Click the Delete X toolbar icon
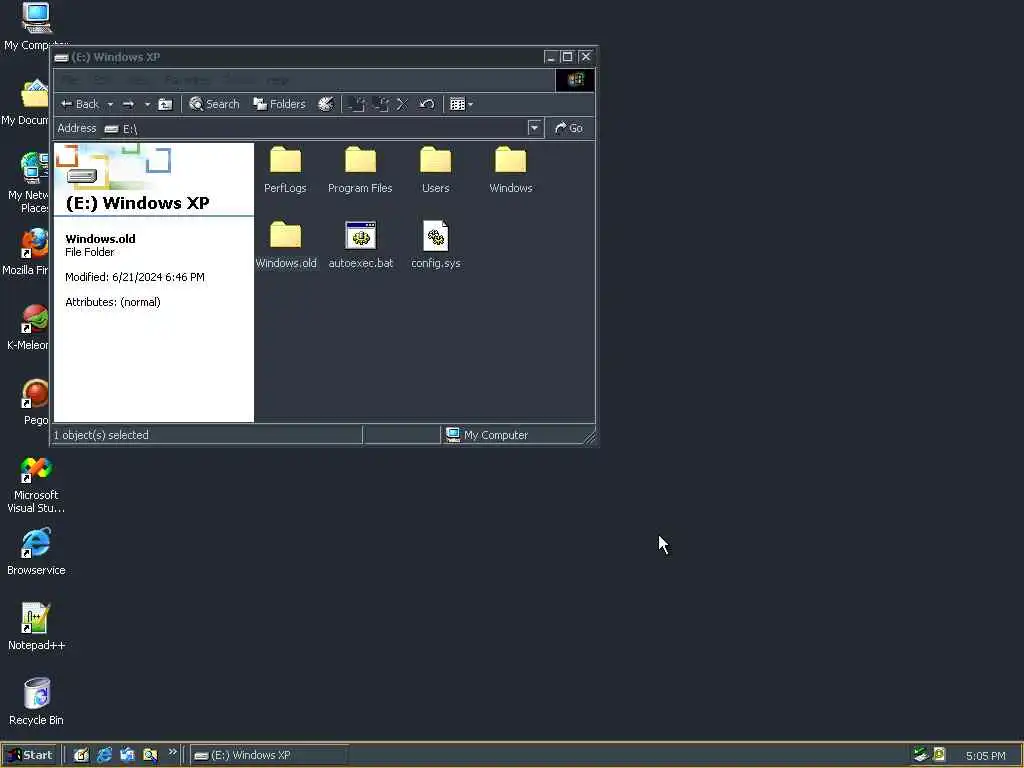This screenshot has height=768, width=1024. pyautogui.click(x=402, y=104)
